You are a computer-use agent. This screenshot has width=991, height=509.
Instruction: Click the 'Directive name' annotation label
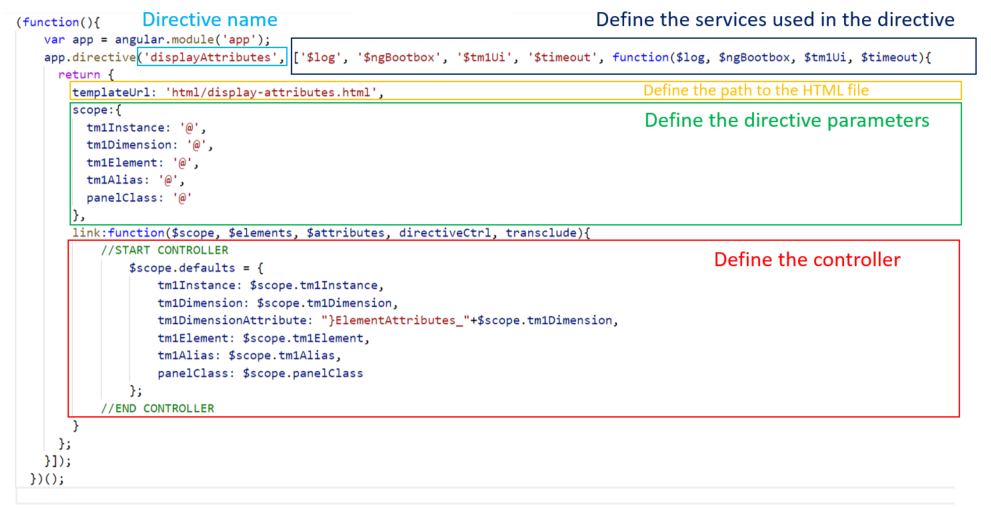pyautogui.click(x=209, y=20)
